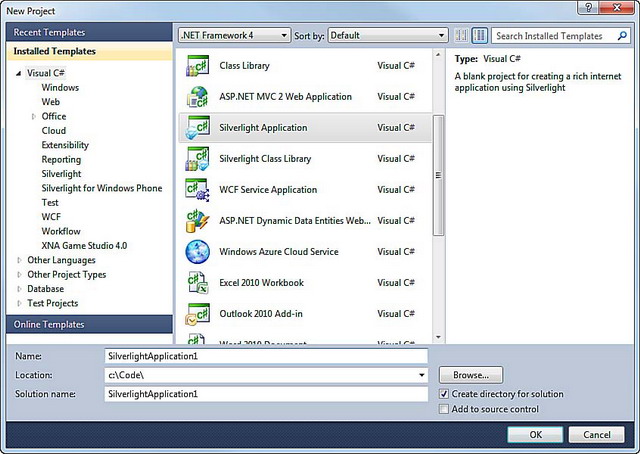640x454 pixels.
Task: Collapse the Visual C# tree node
Action: point(18,73)
